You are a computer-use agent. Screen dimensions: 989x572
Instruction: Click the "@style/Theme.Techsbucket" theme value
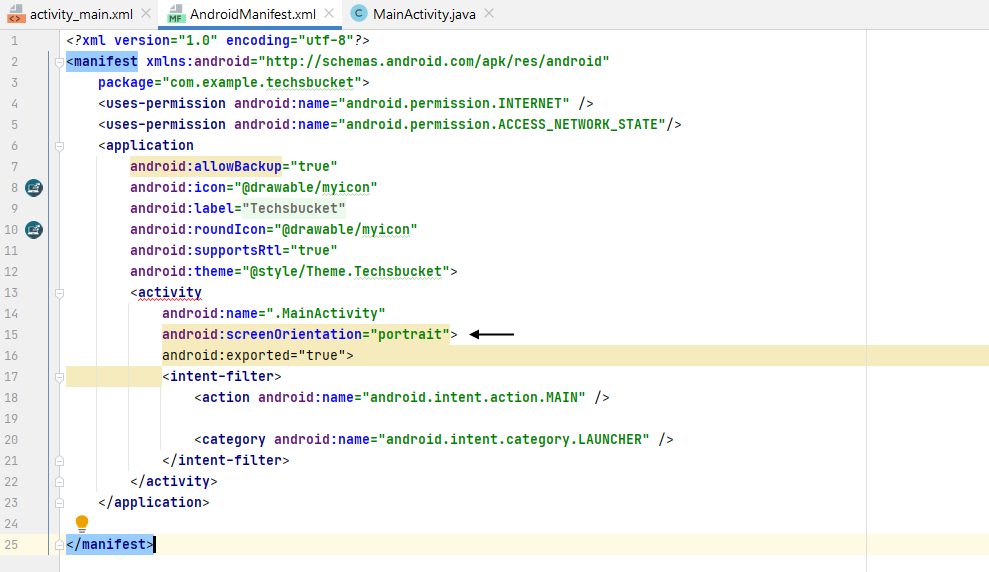346,271
